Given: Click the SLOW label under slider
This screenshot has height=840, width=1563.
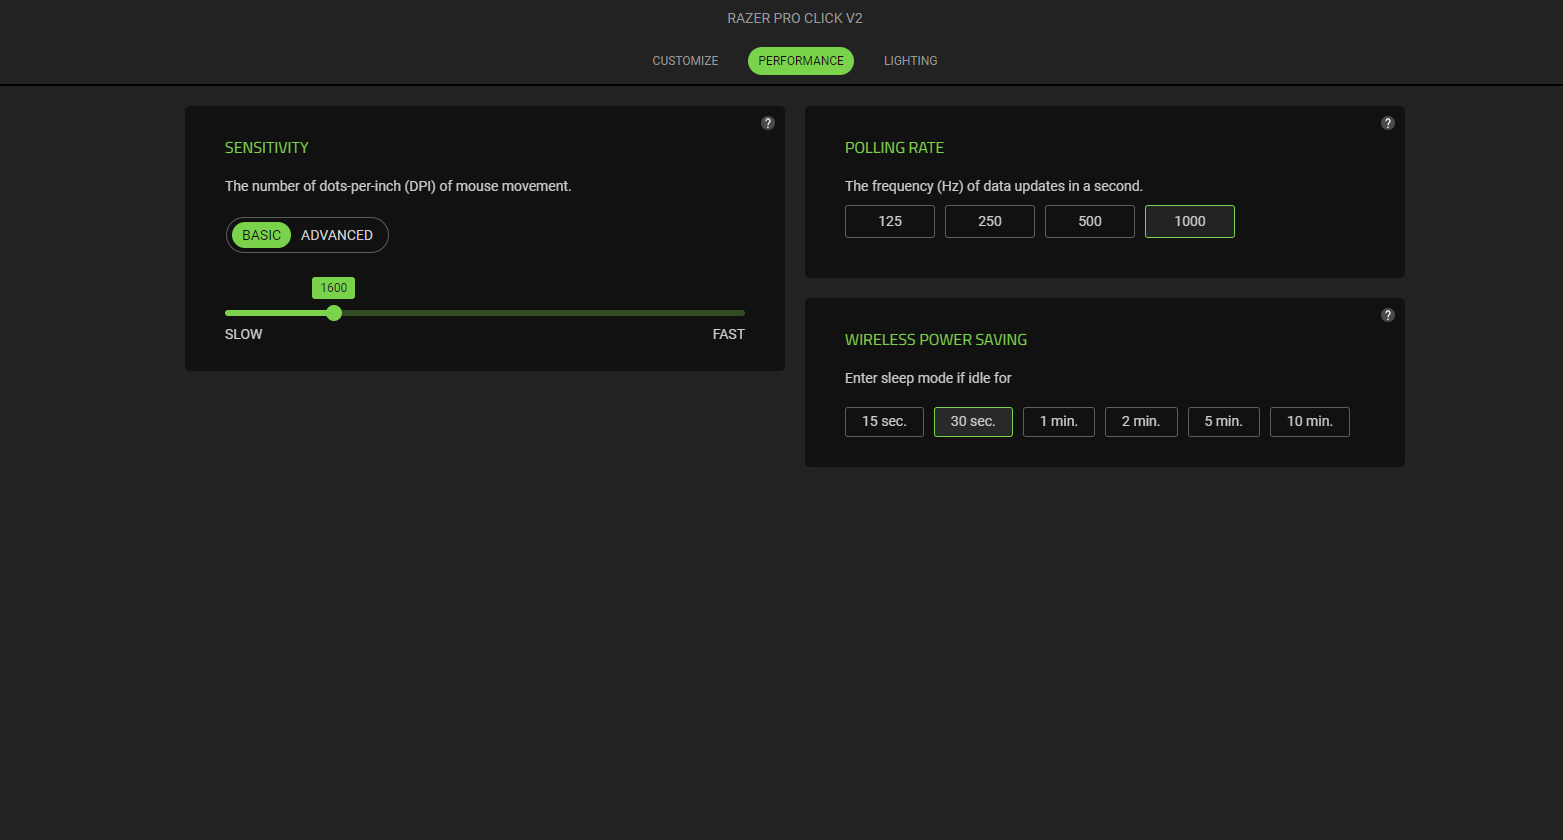Looking at the screenshot, I should tap(244, 334).
